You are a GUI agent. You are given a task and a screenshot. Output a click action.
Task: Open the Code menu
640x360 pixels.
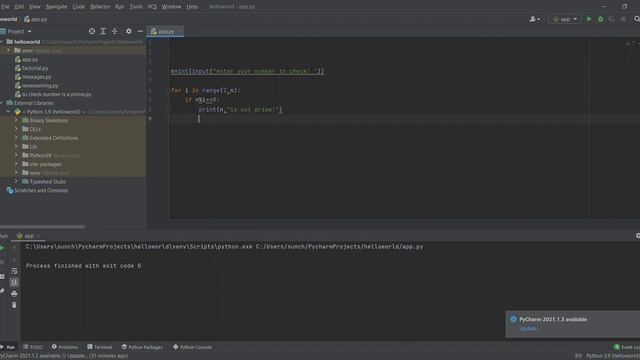[x=78, y=7]
